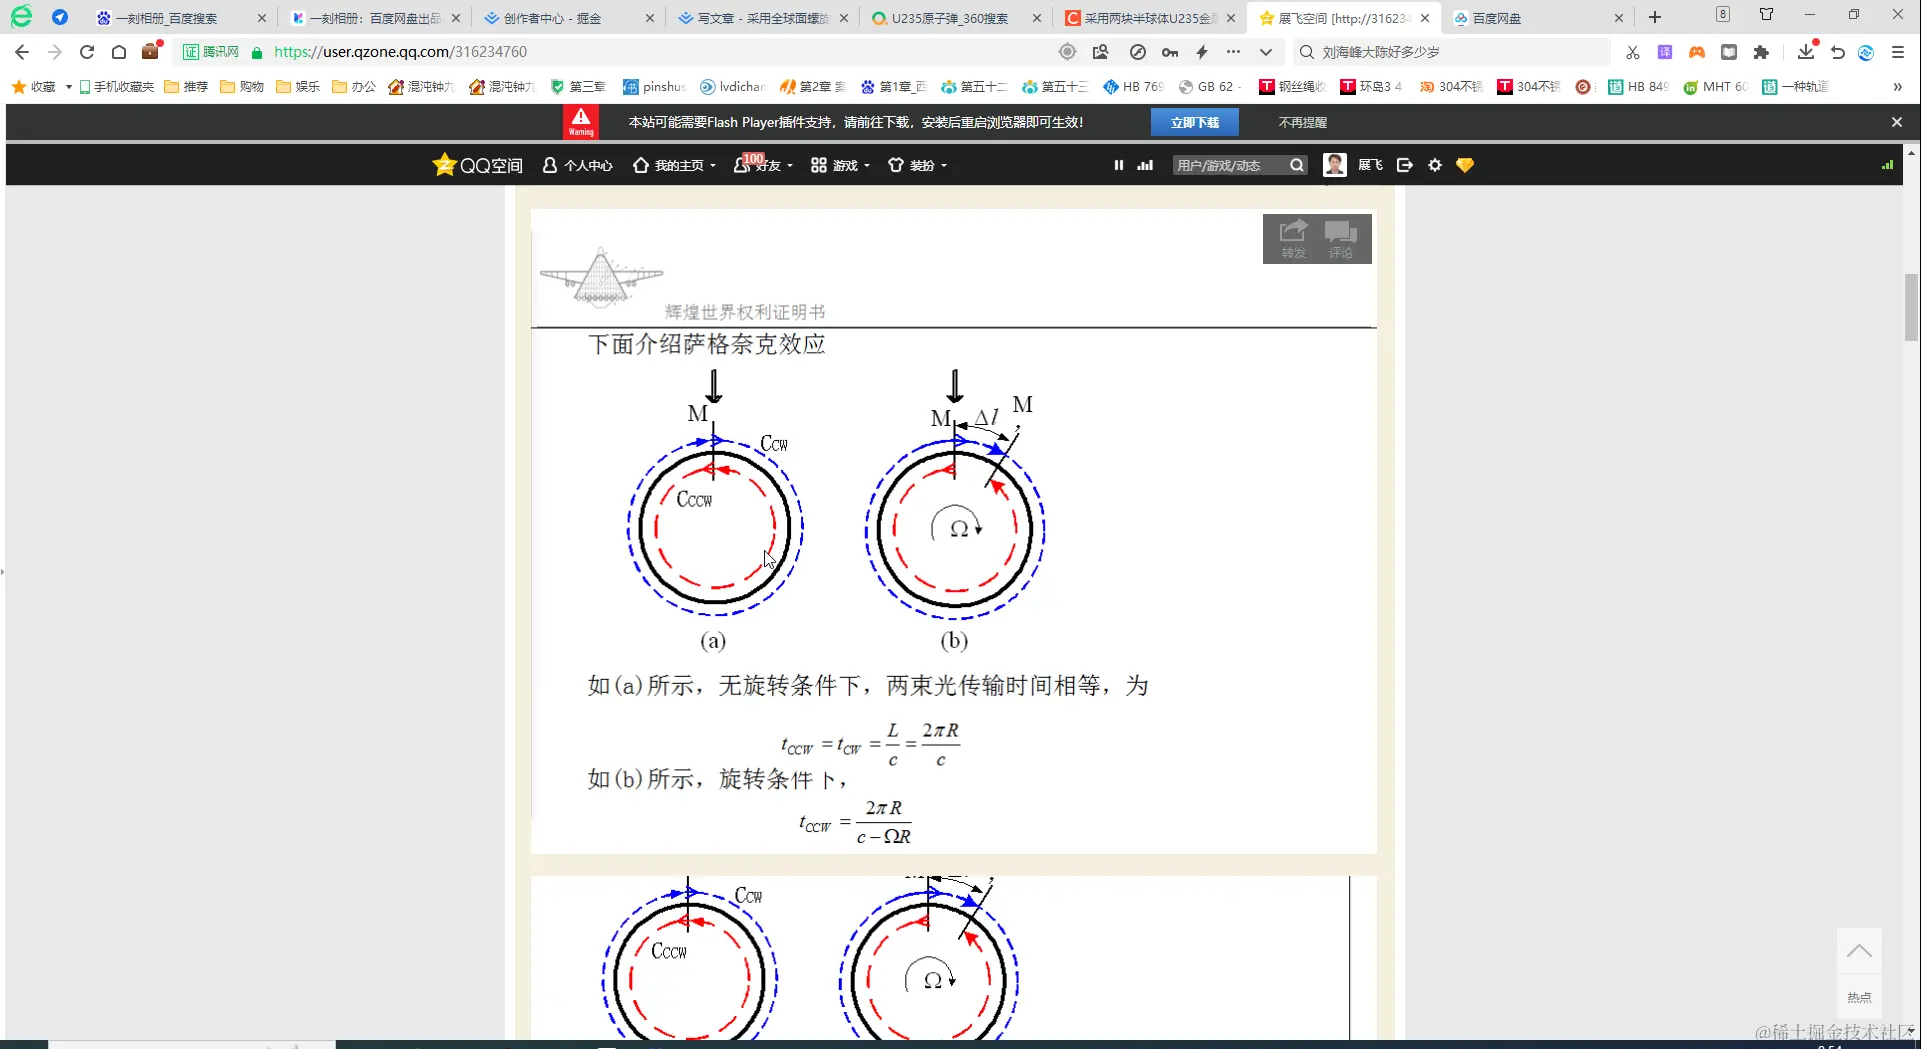The height and width of the screenshot is (1049, 1921).
Task: Click the 评论 comment icon on the post
Action: [1341, 238]
